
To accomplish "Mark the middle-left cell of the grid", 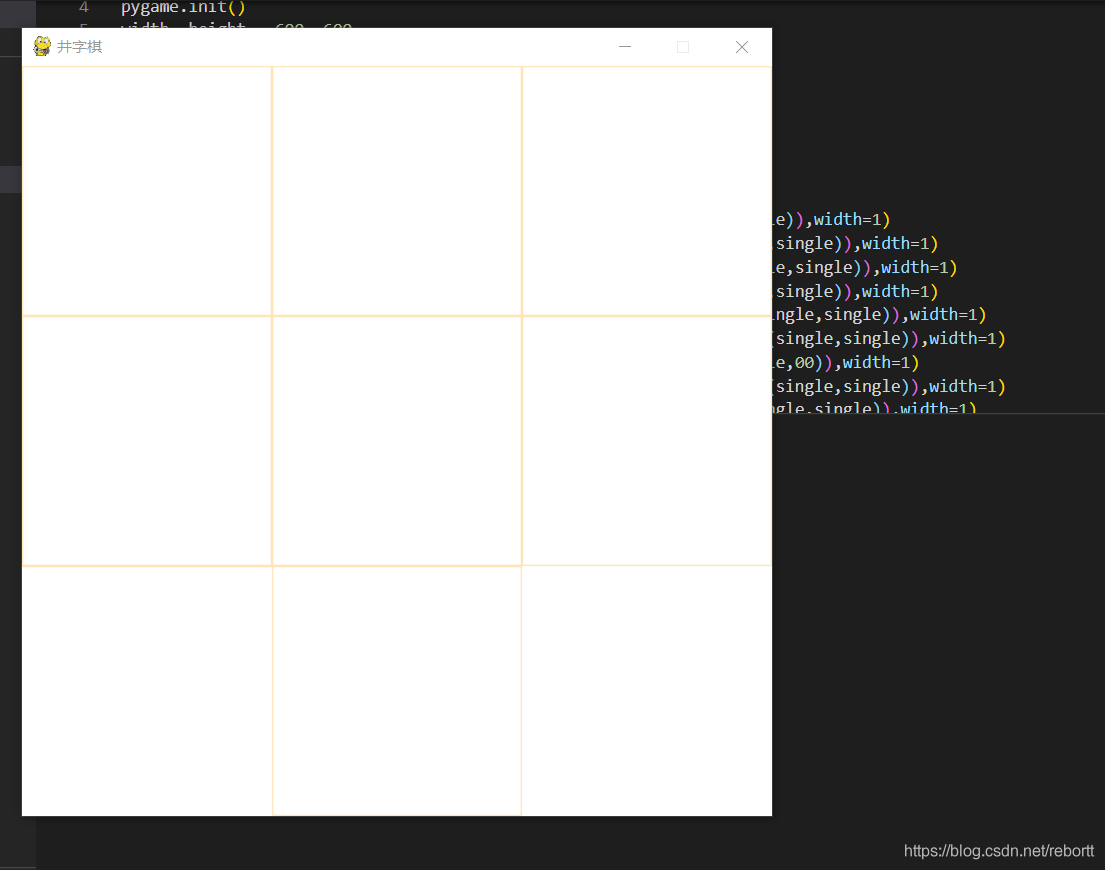I will point(147,441).
